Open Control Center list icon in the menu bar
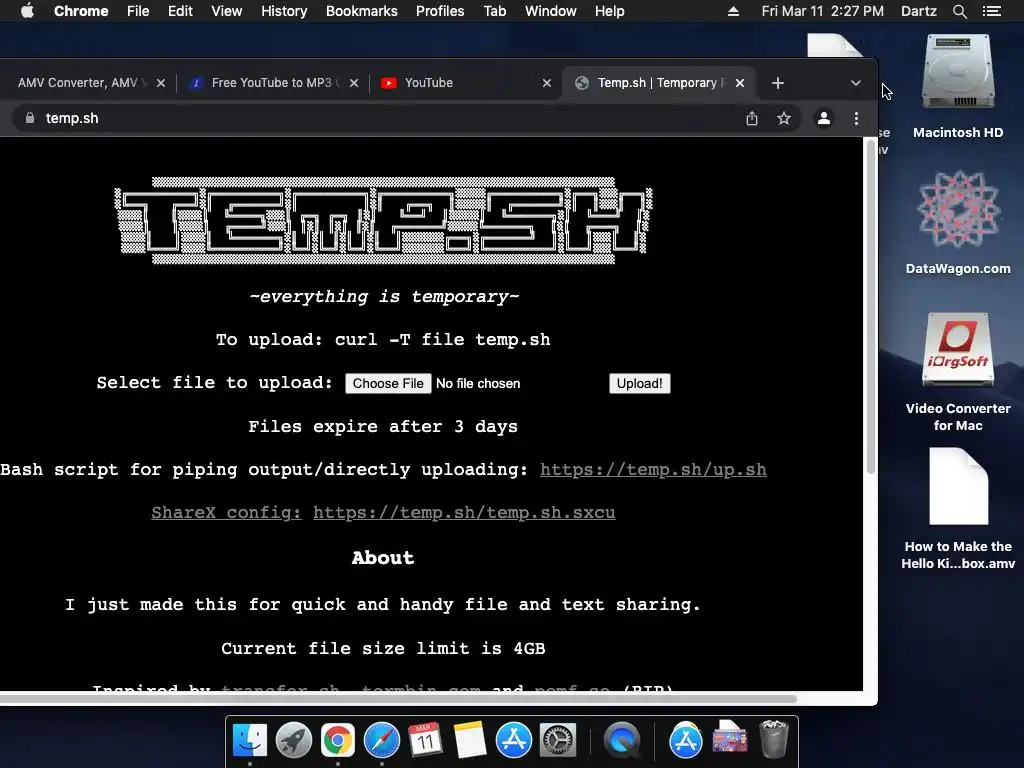The image size is (1024, 768). pos(991,11)
